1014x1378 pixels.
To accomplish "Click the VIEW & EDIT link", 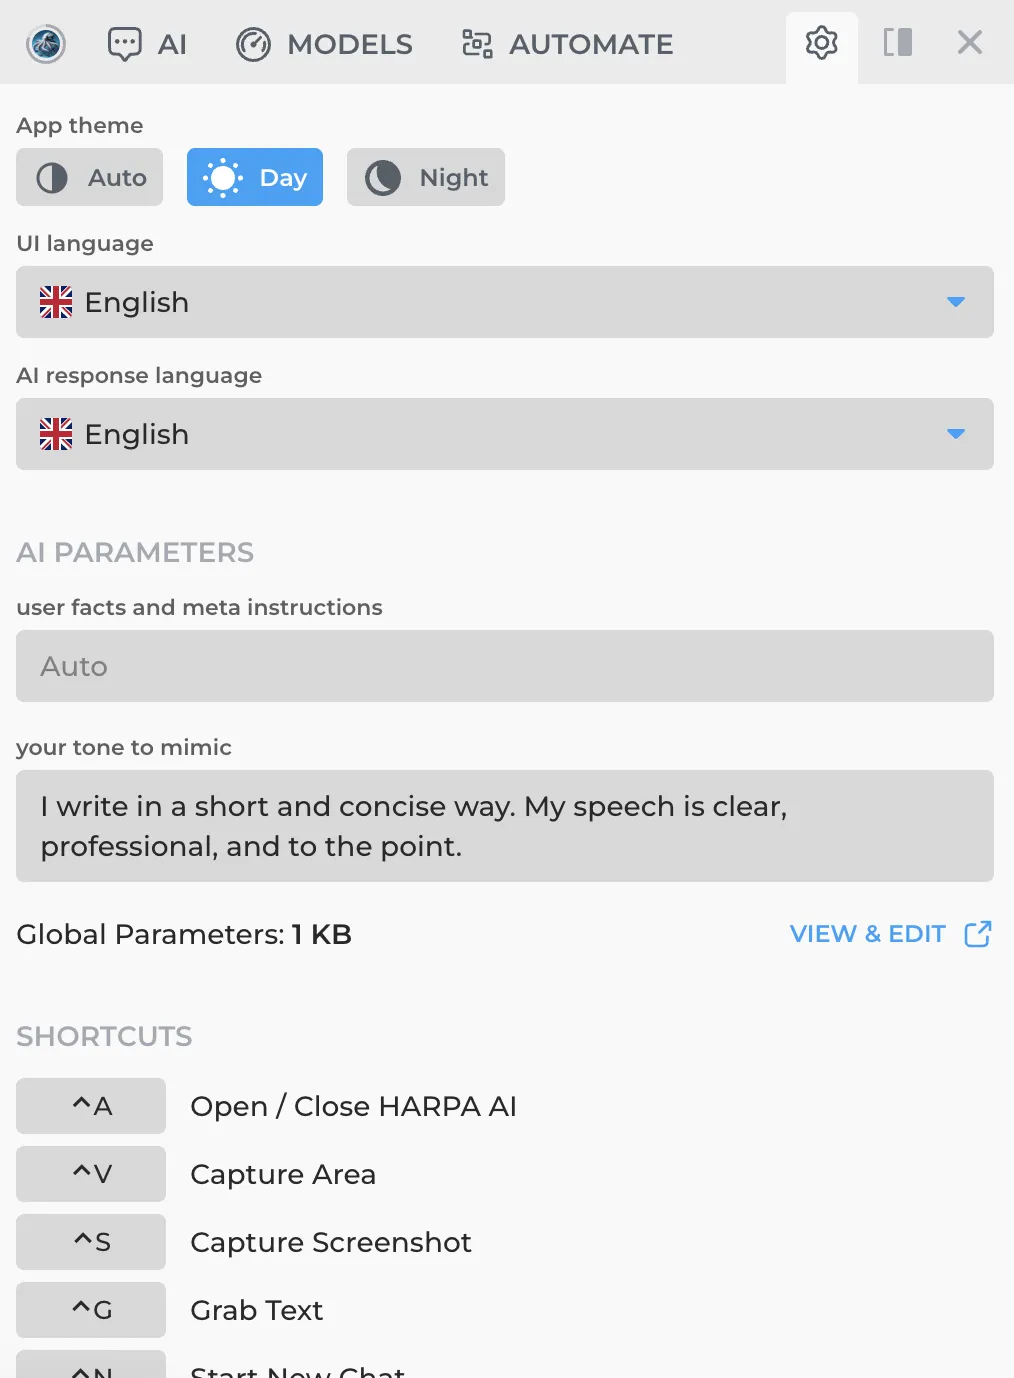I will [867, 934].
